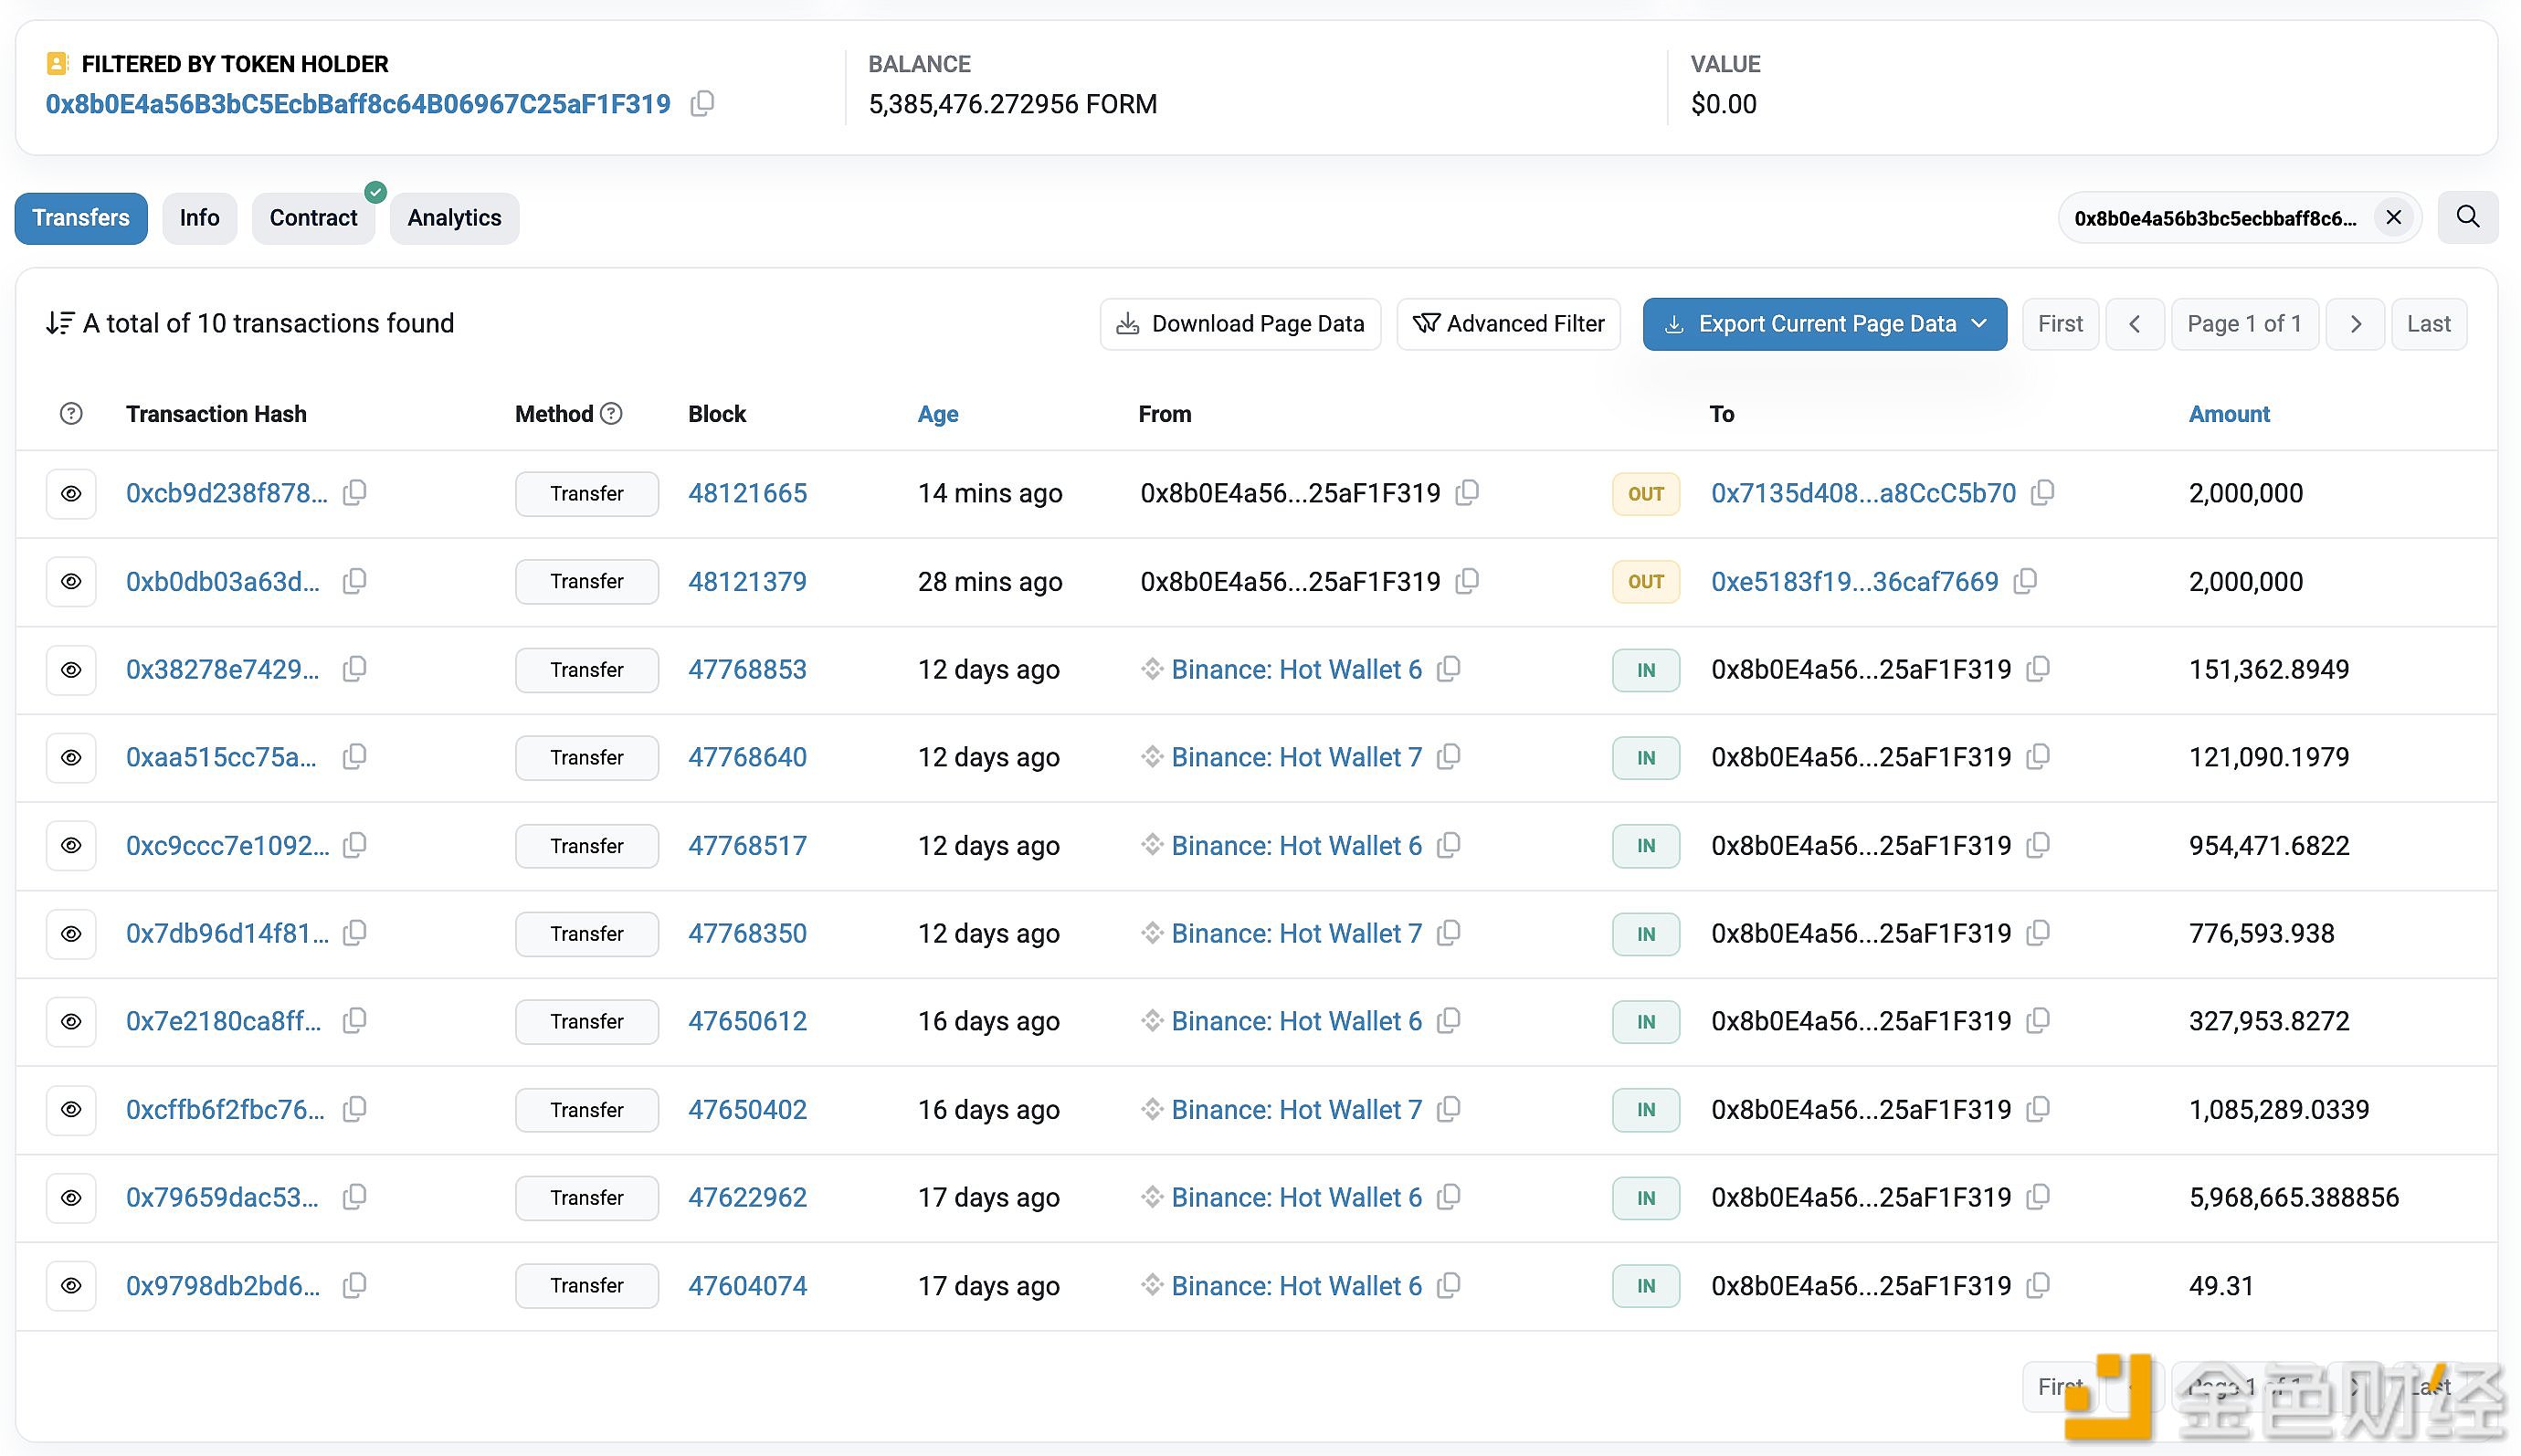This screenshot has height=1456, width=2521.
Task: Sort by the Amount column header
Action: coord(2228,414)
